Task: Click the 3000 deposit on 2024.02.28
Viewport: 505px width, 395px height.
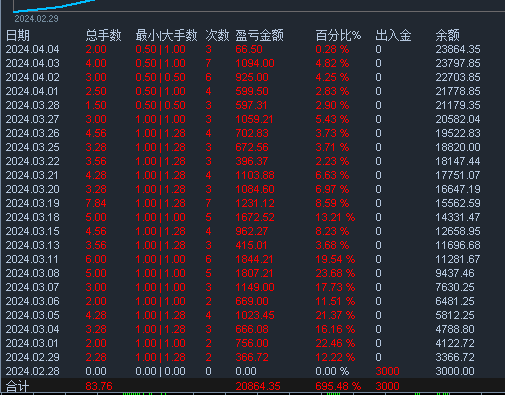Action: point(387,371)
